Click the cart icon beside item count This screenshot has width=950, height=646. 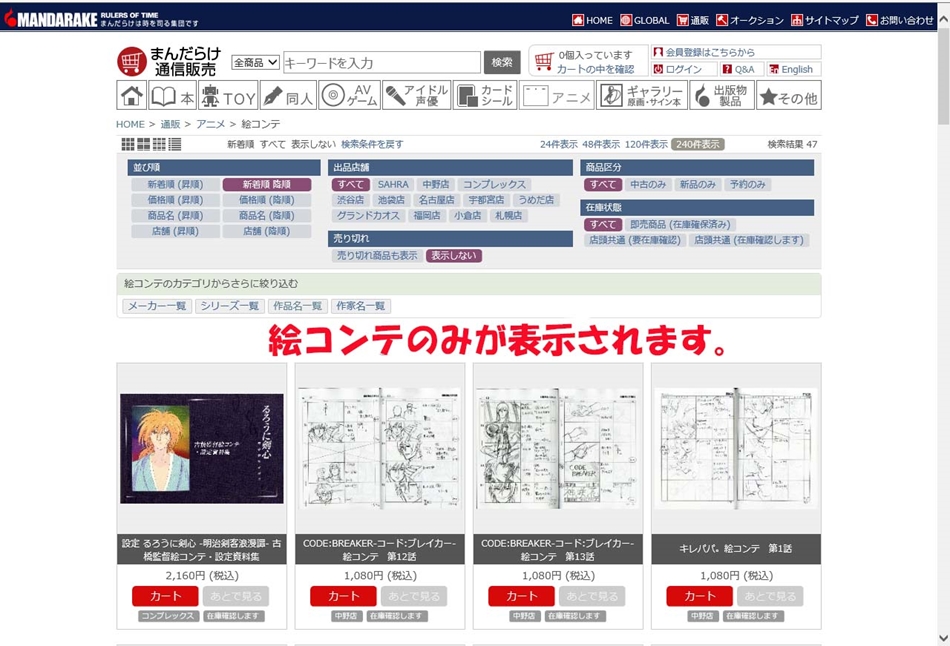pyautogui.click(x=543, y=61)
